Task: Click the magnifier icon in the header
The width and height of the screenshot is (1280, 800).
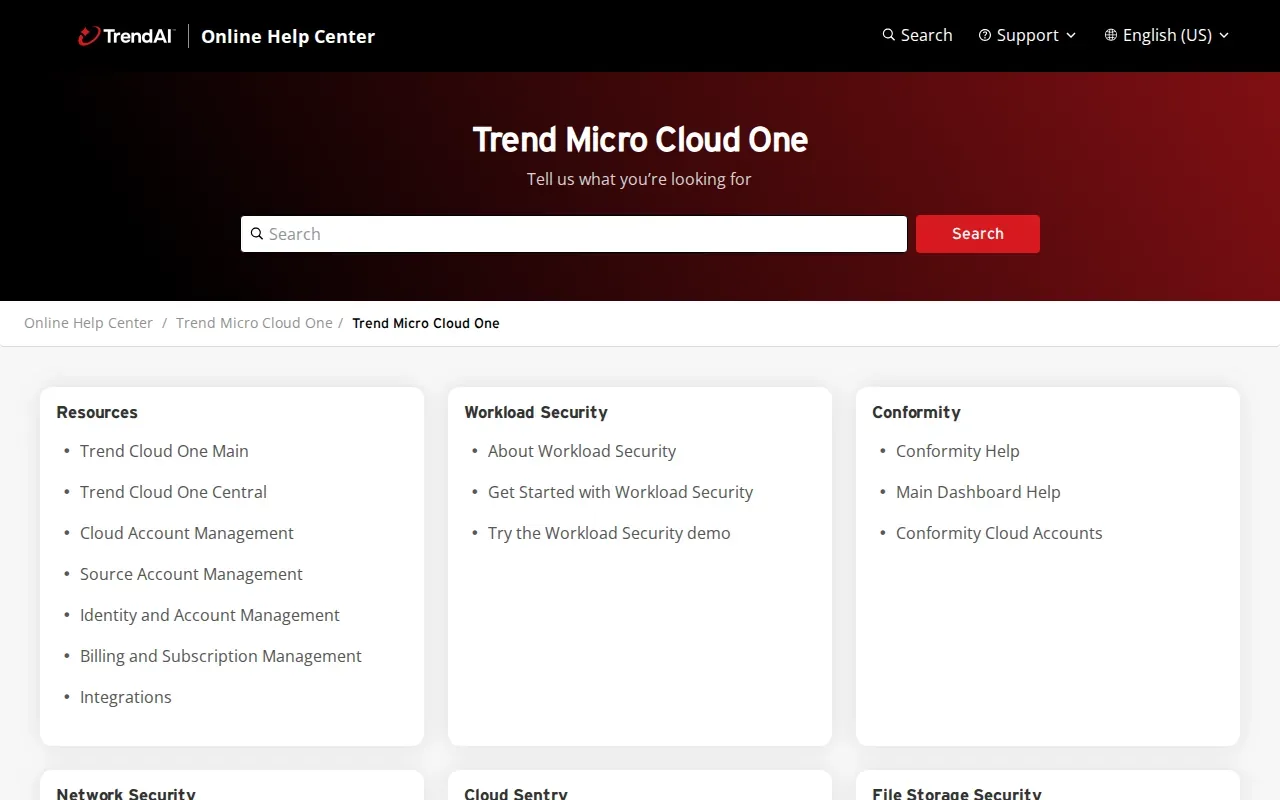Action: point(888,35)
